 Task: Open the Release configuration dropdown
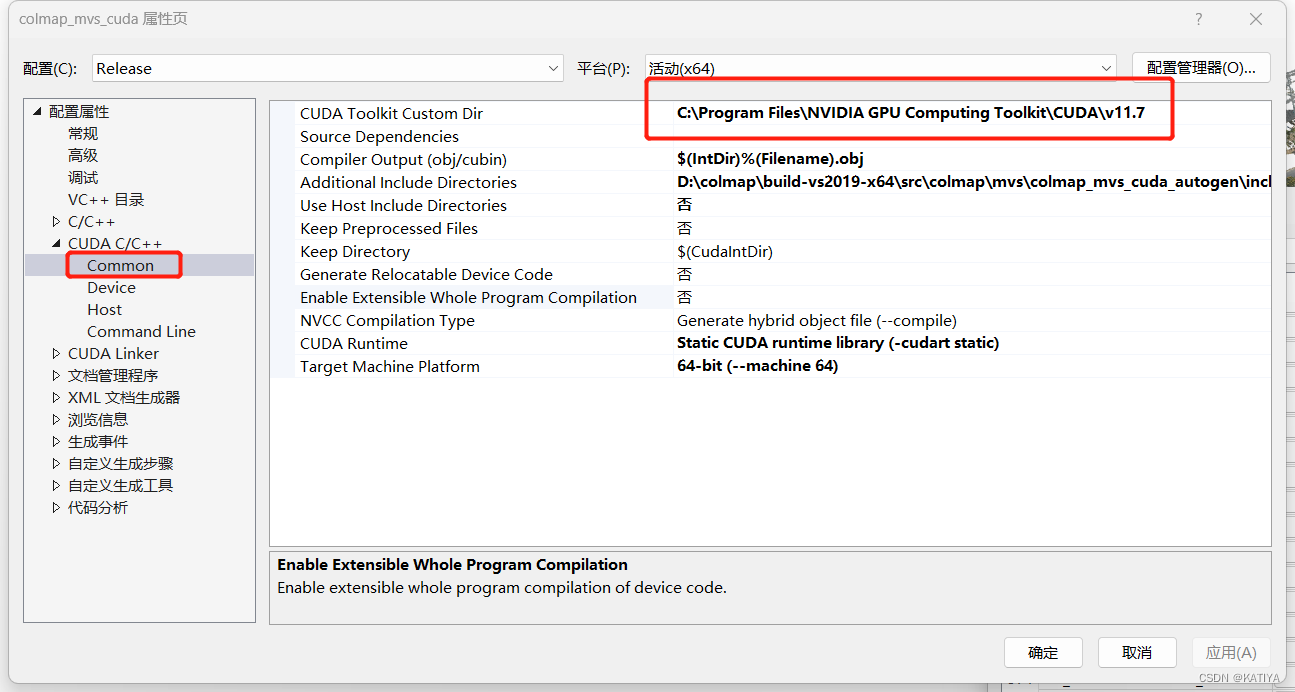[551, 67]
